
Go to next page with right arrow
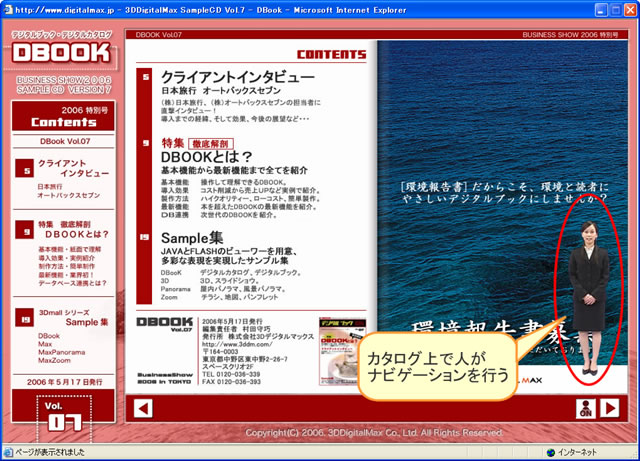[610, 408]
